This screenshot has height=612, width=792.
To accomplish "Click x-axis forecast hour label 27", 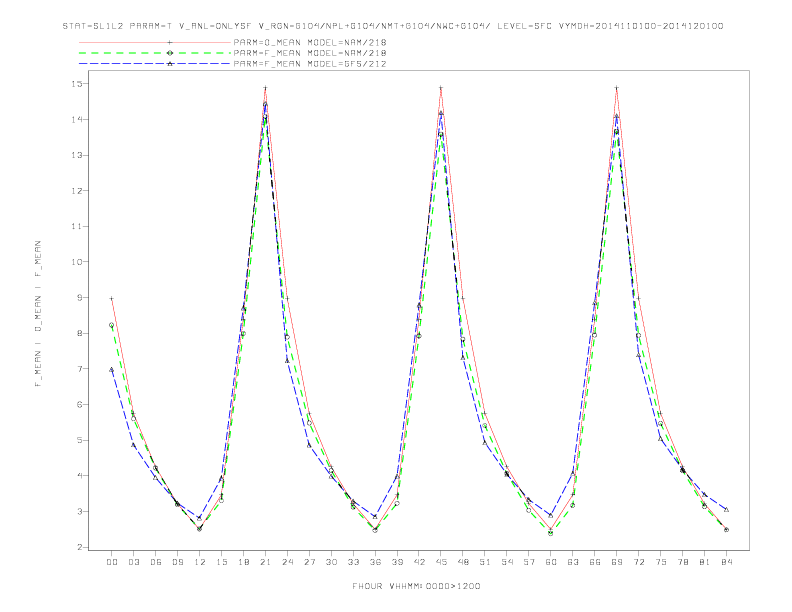I will click(309, 562).
